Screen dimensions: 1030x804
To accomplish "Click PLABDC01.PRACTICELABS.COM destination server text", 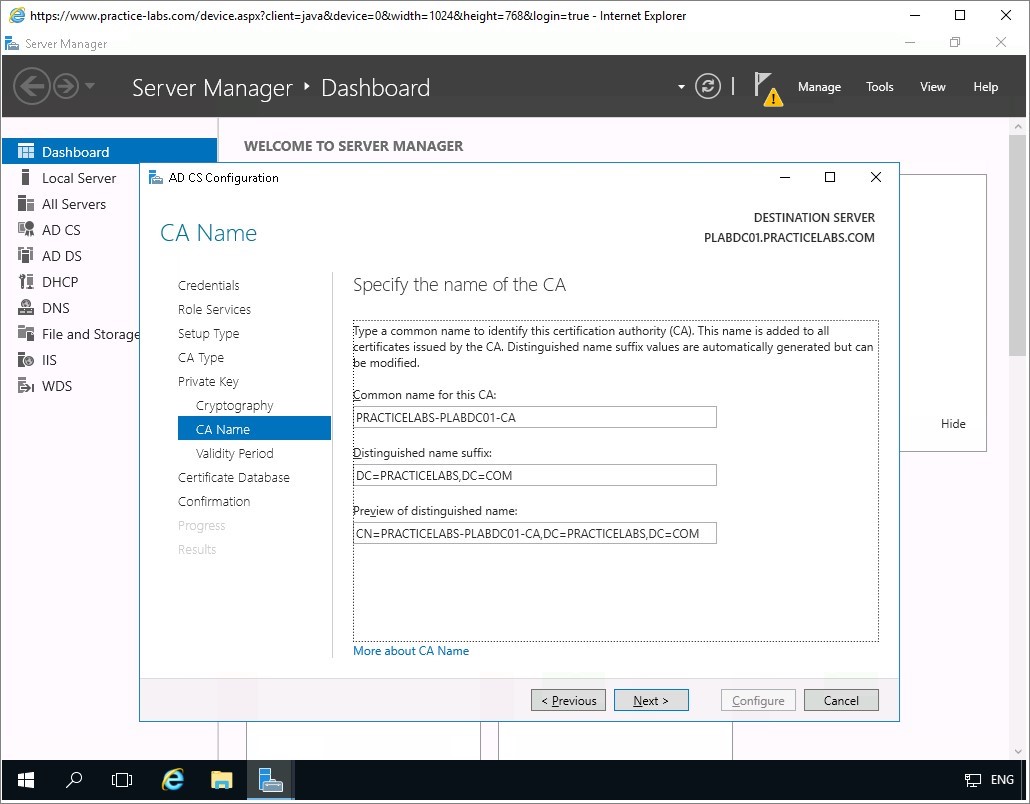I will [x=789, y=238].
